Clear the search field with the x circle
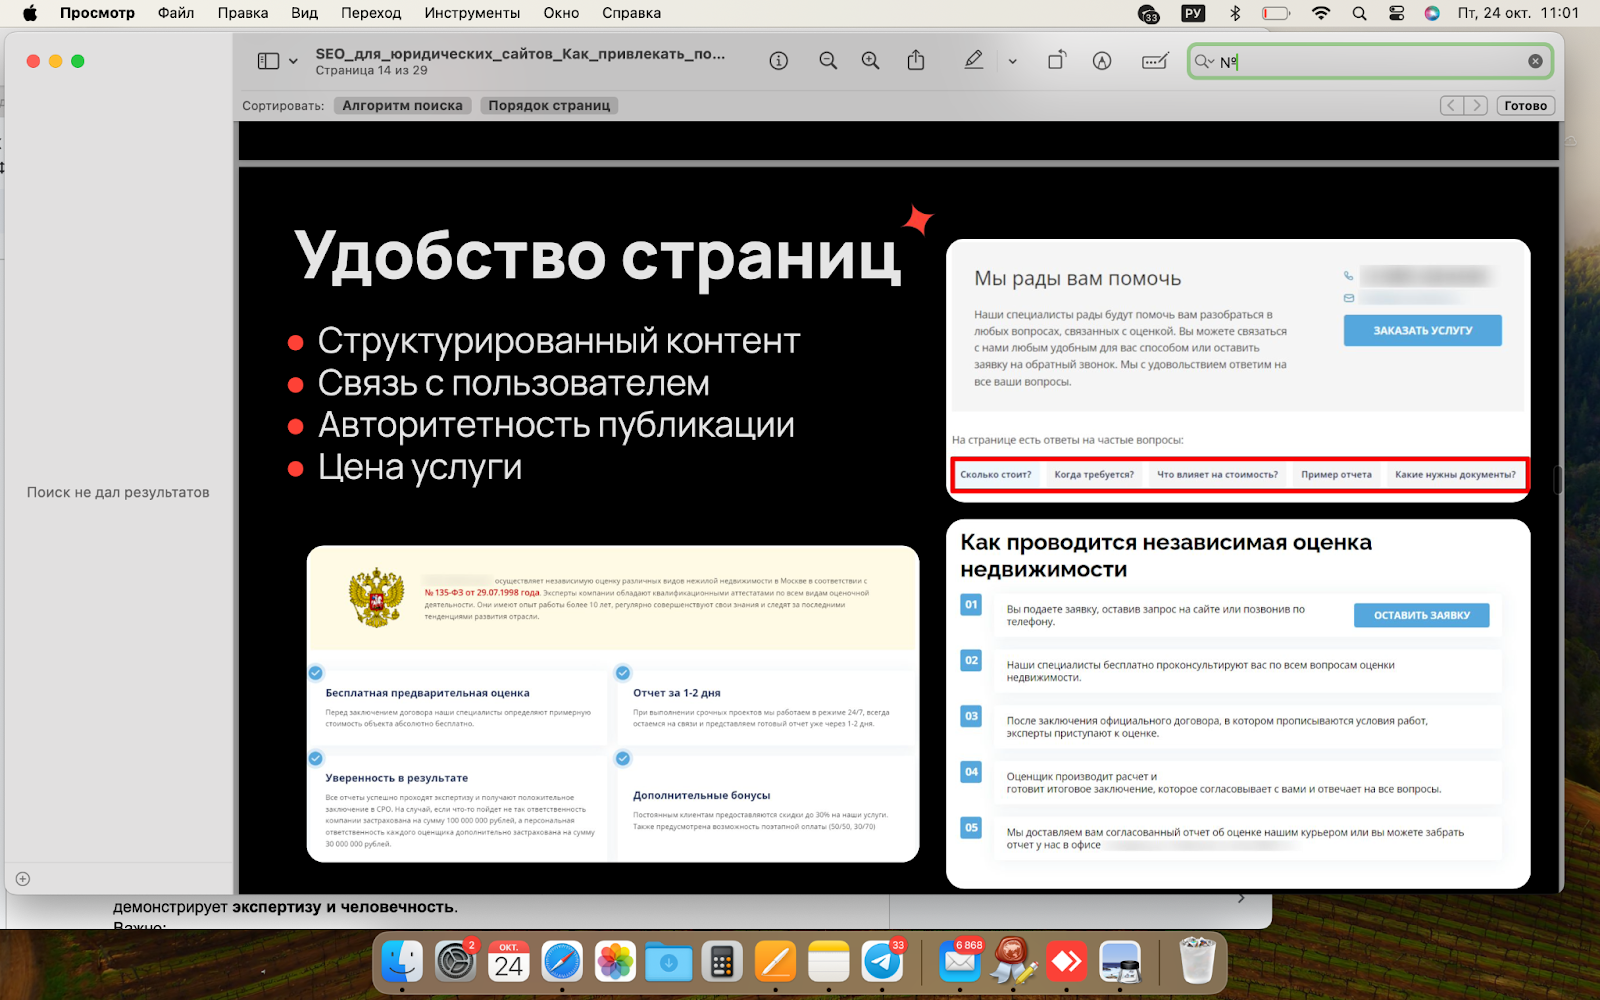 tap(1535, 60)
